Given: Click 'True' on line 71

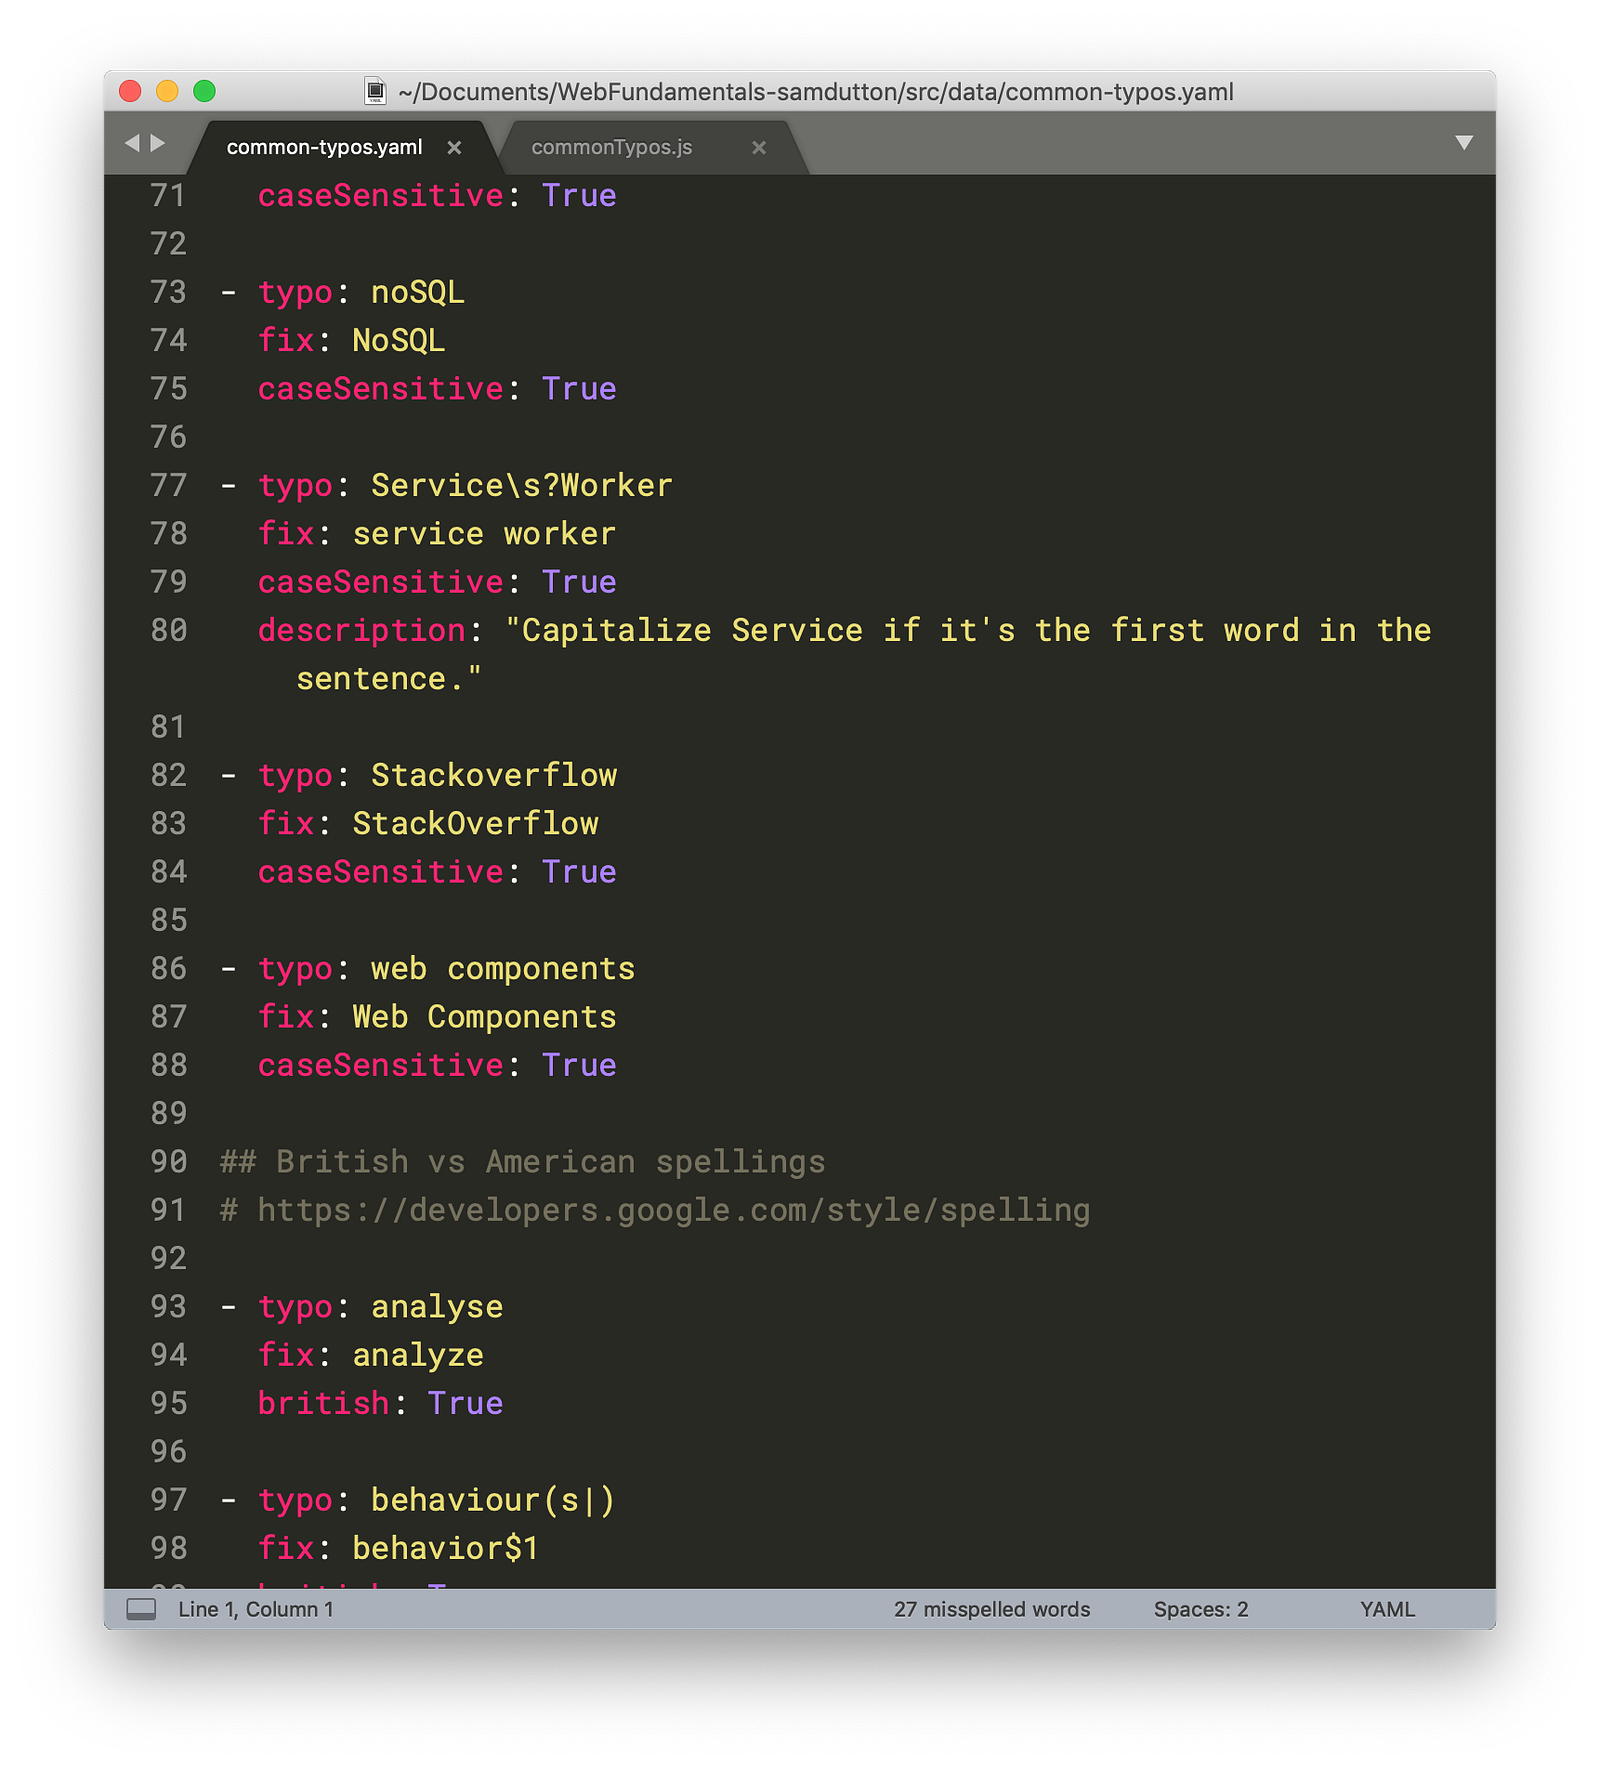Looking at the screenshot, I should pyautogui.click(x=579, y=195).
